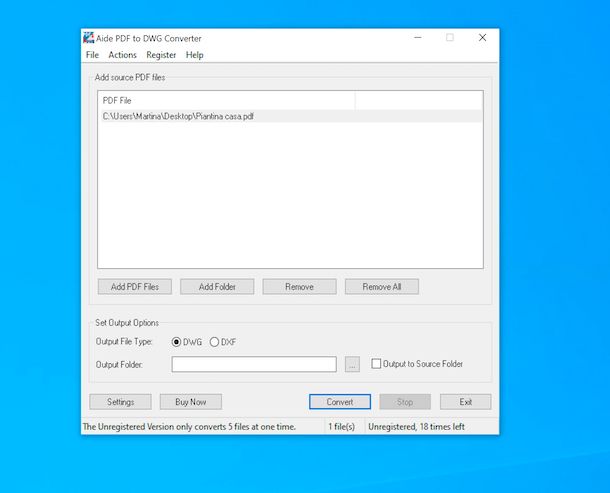Viewport: 610px width, 493px height.
Task: Start conversion with Convert button
Action: [340, 402]
